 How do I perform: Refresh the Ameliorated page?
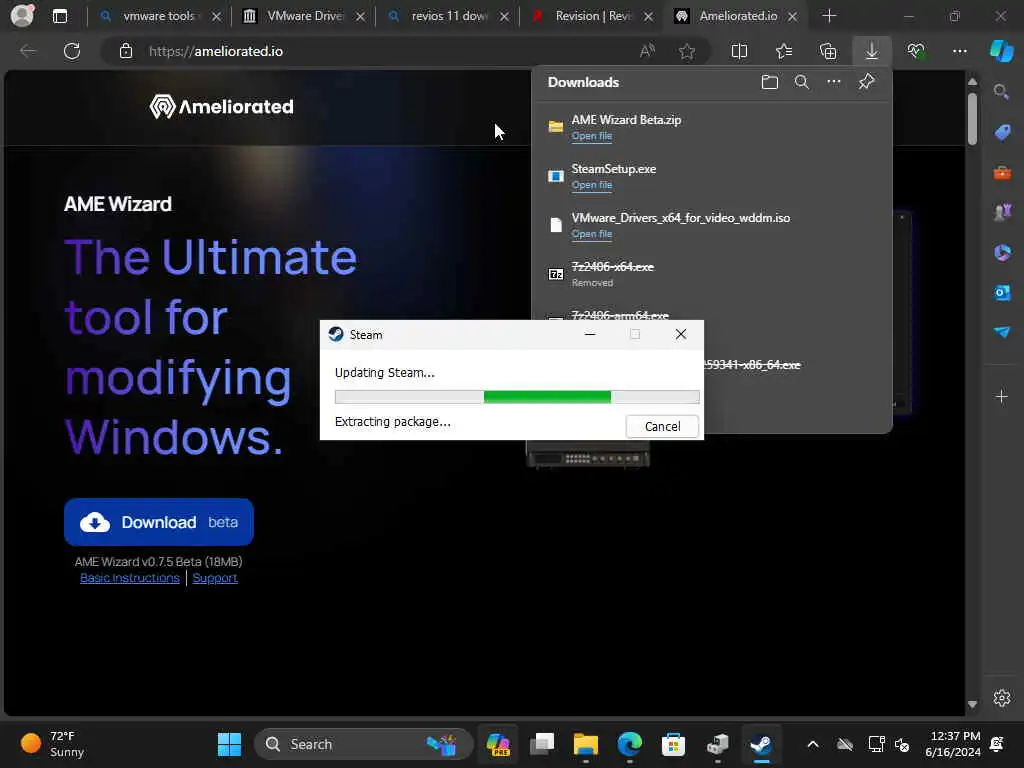click(72, 51)
